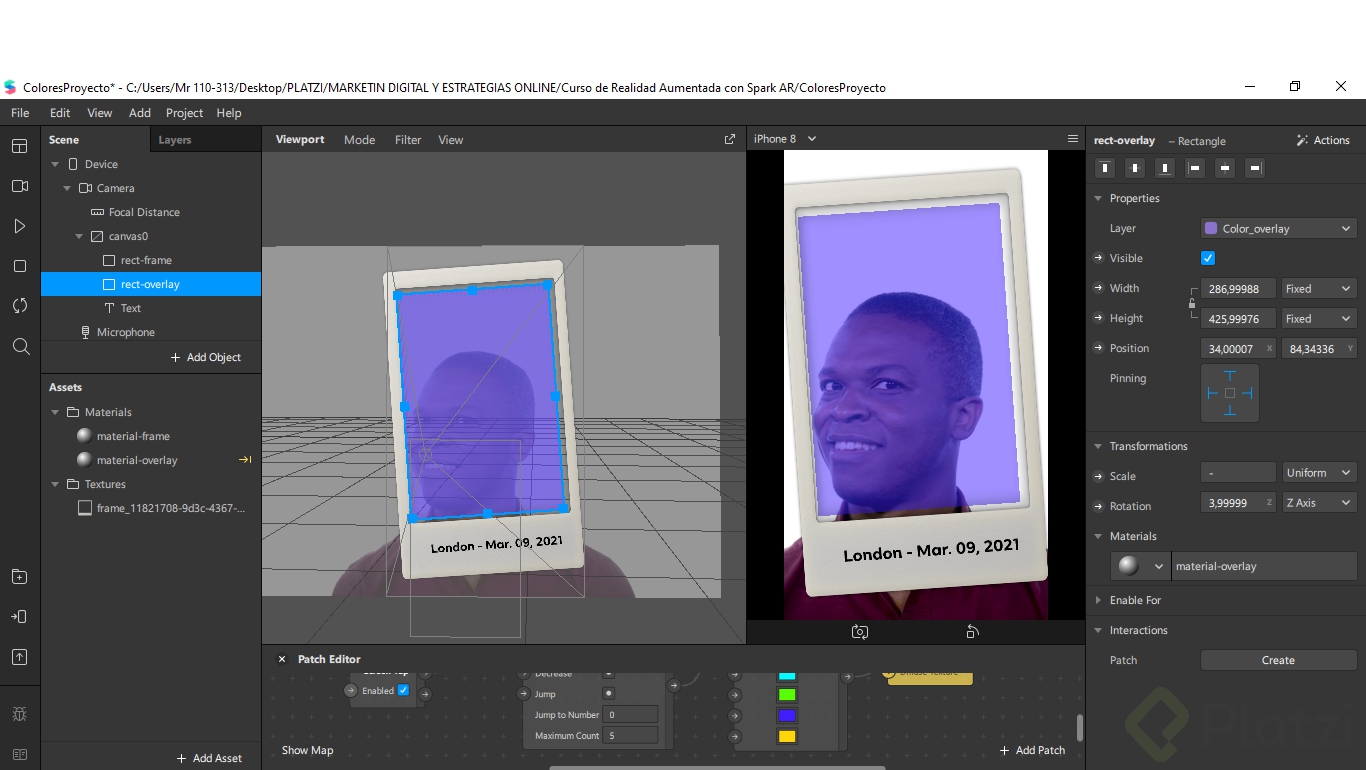This screenshot has height=770, width=1366.
Task: Click the Create patch button
Action: pos(1278,660)
